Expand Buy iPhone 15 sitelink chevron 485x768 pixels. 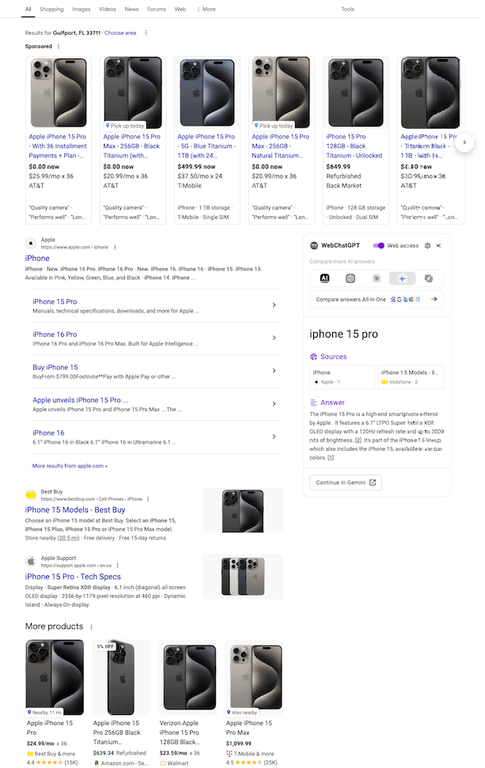click(x=274, y=371)
